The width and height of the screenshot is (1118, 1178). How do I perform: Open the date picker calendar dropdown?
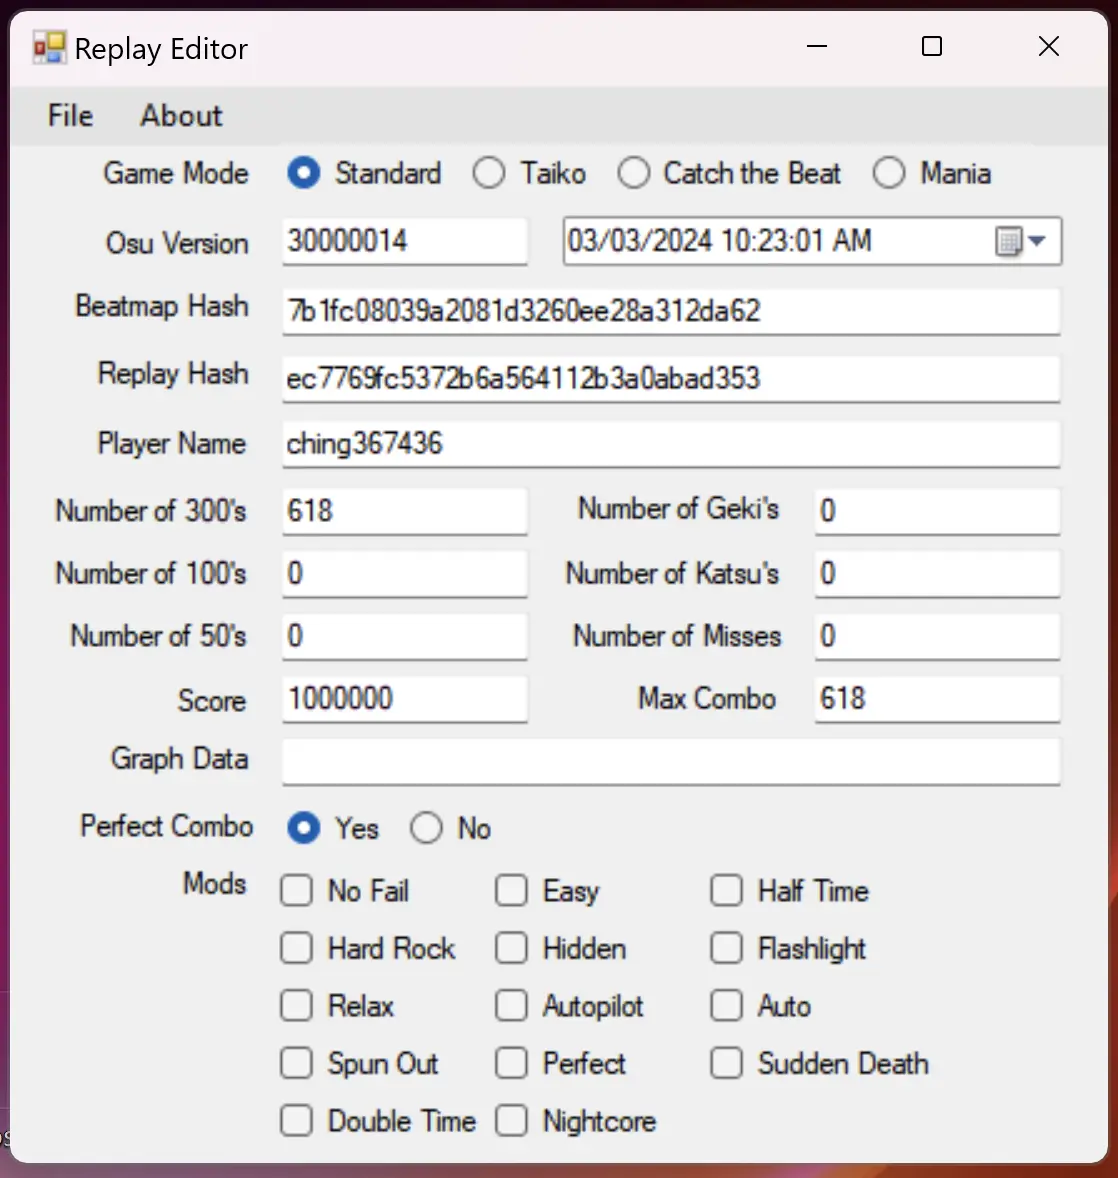[x=1022, y=241]
